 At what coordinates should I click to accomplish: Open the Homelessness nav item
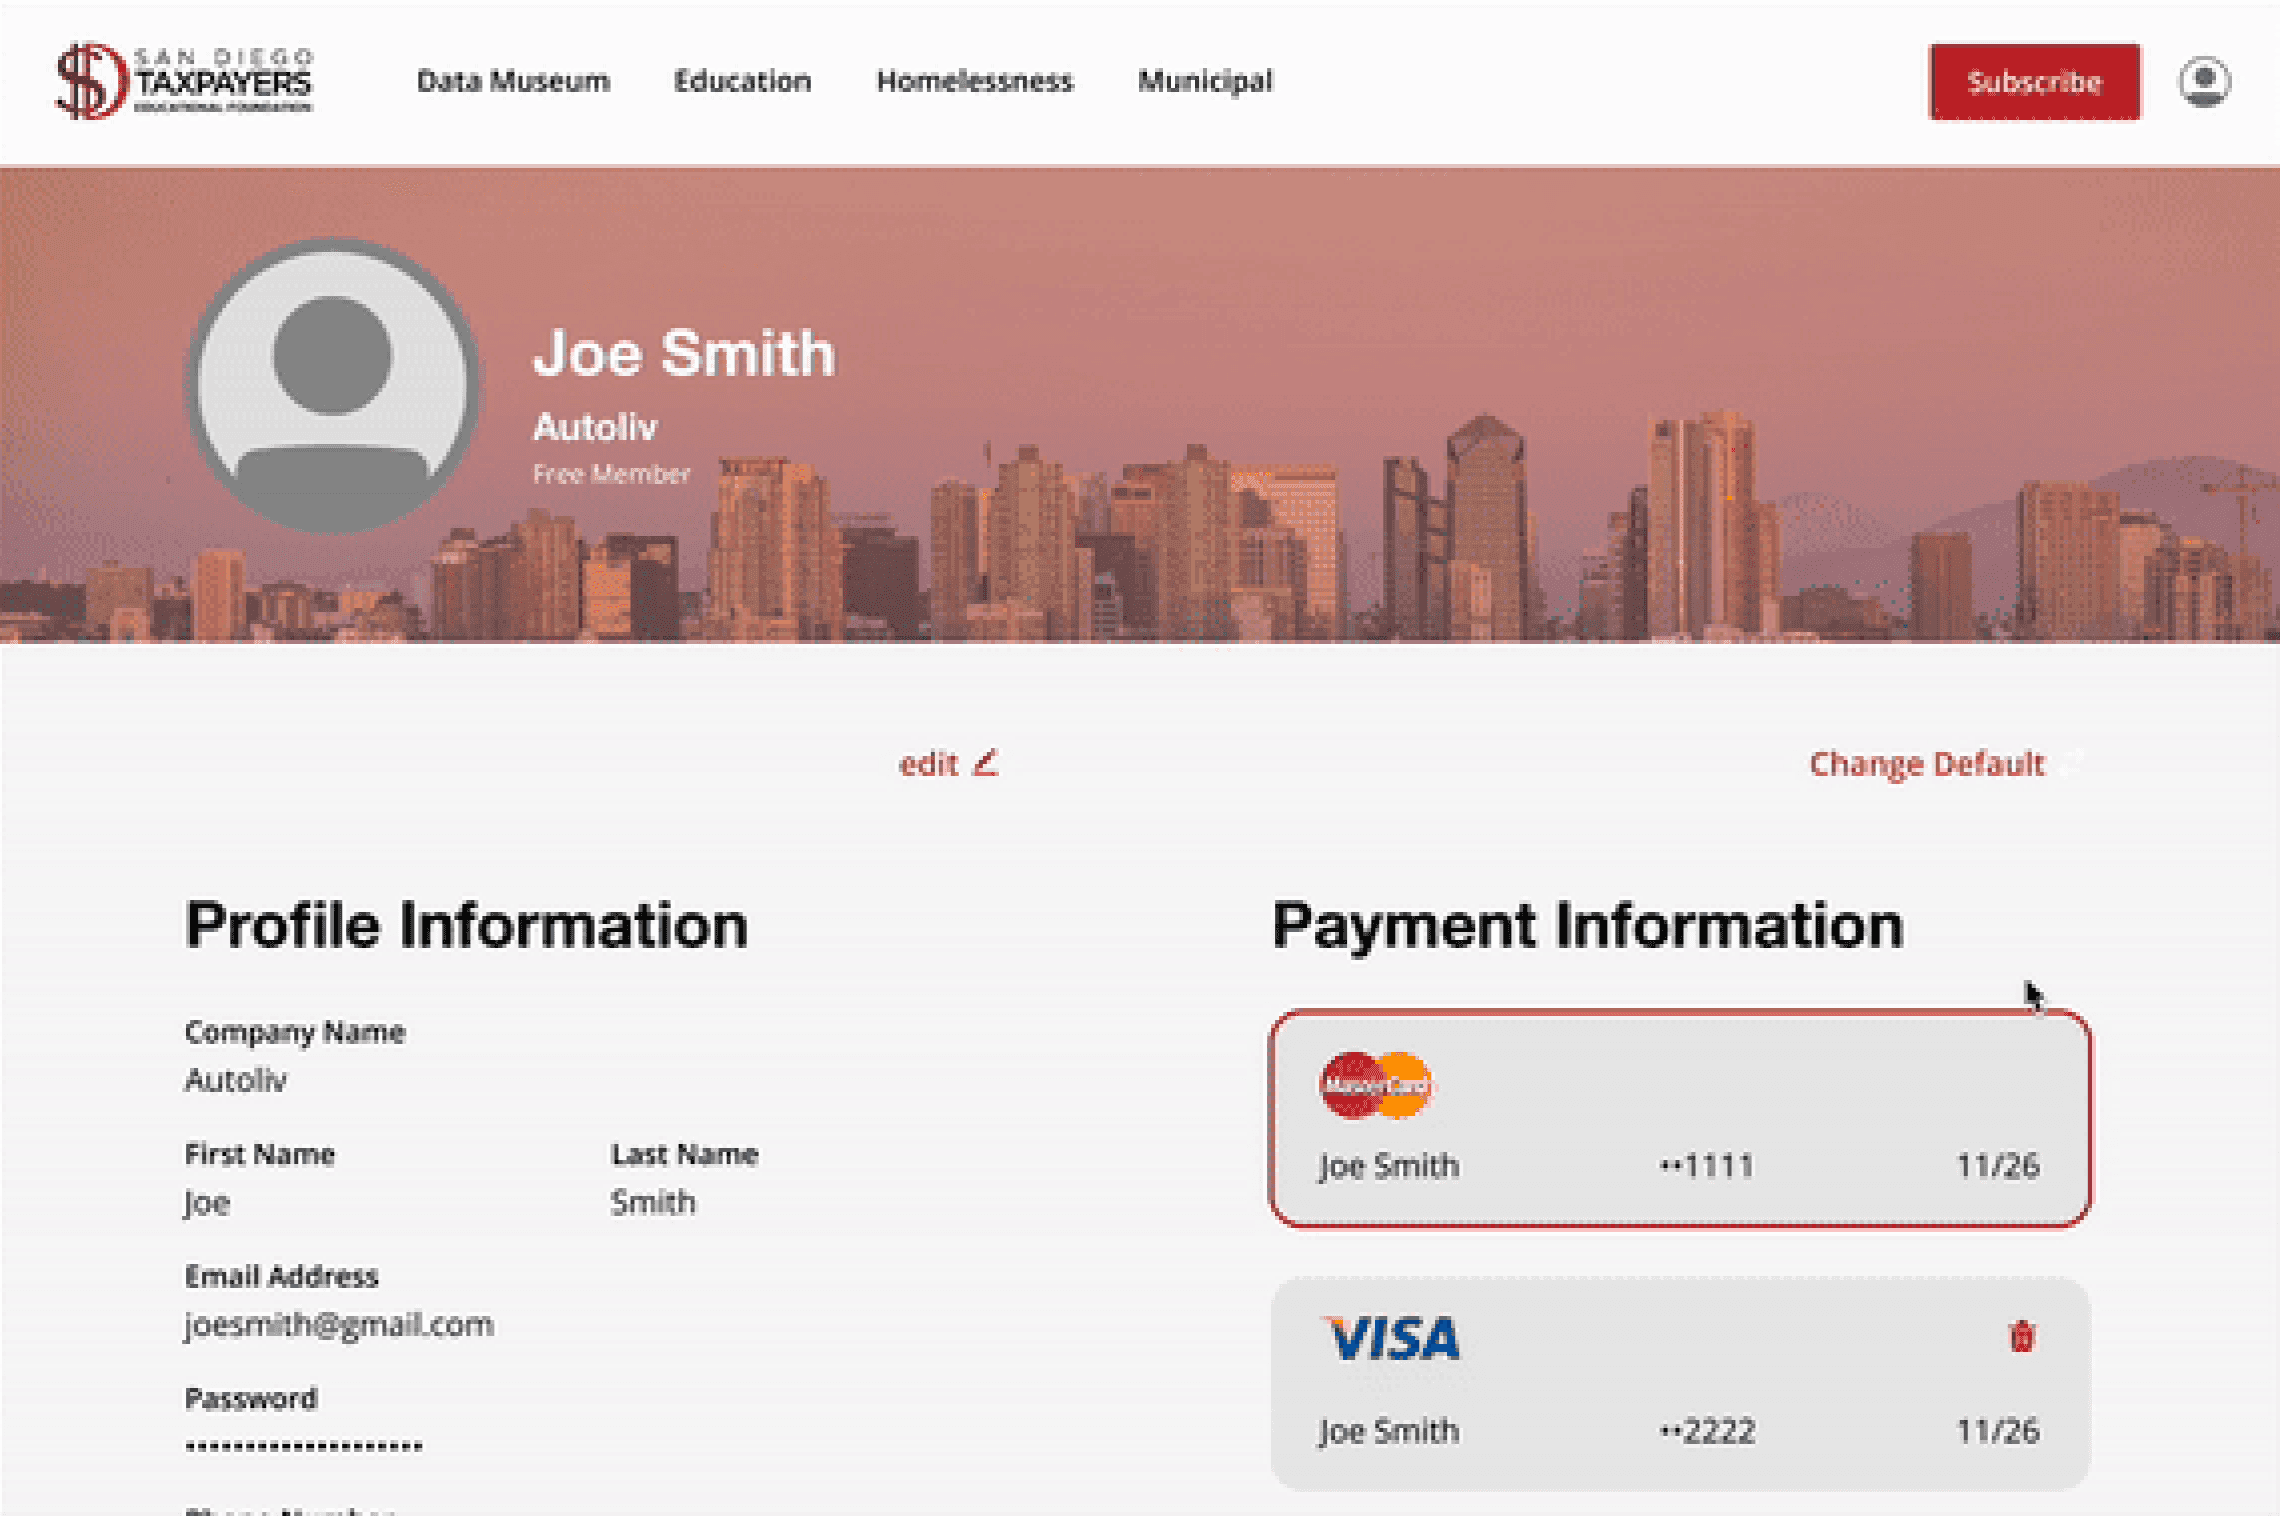click(x=974, y=81)
